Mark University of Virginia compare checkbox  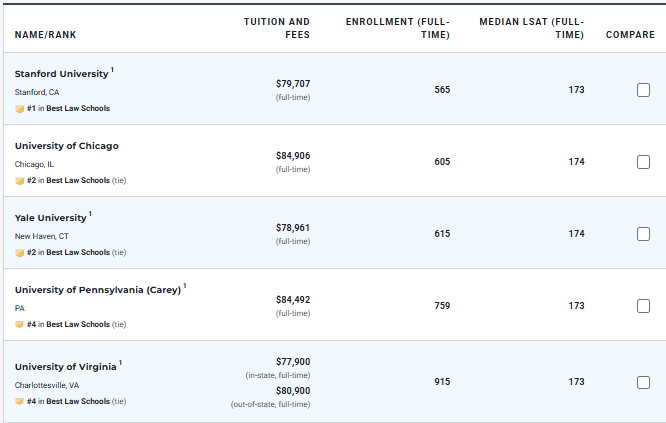[643, 382]
